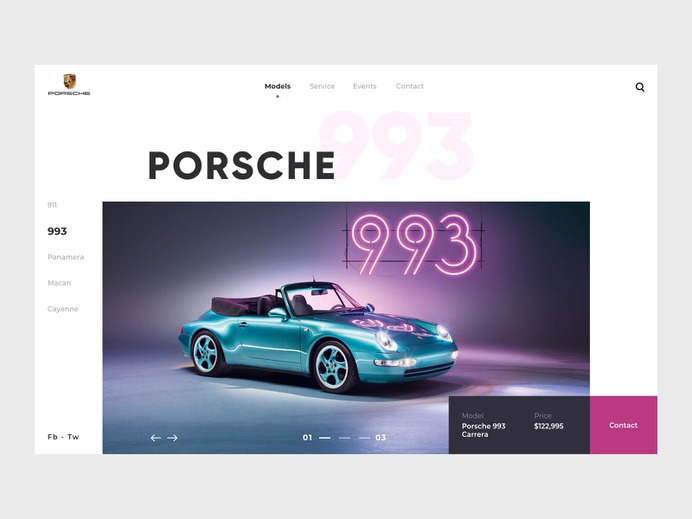Open the Service navigation tab
The image size is (692, 519).
tap(322, 86)
